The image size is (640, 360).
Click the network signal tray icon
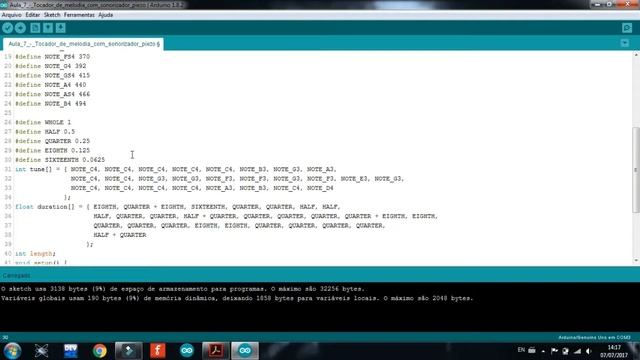[x=577, y=351]
